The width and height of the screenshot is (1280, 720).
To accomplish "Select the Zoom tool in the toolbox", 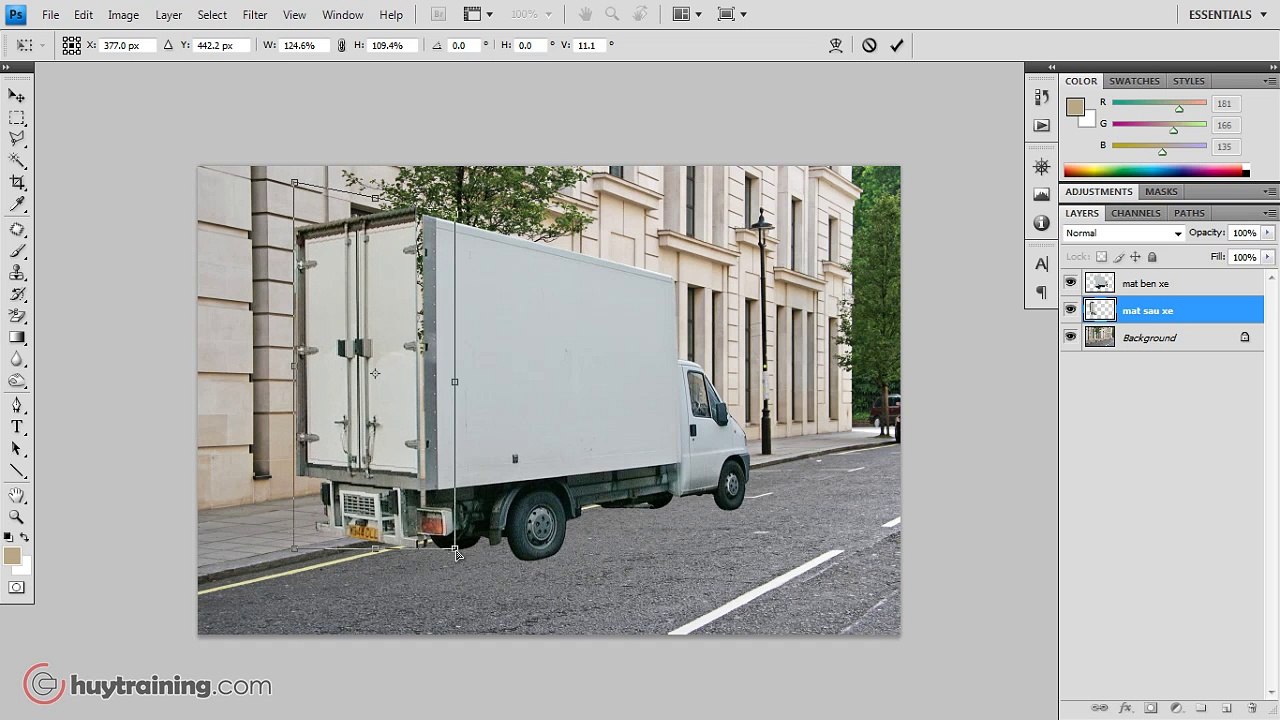I will [x=17, y=517].
